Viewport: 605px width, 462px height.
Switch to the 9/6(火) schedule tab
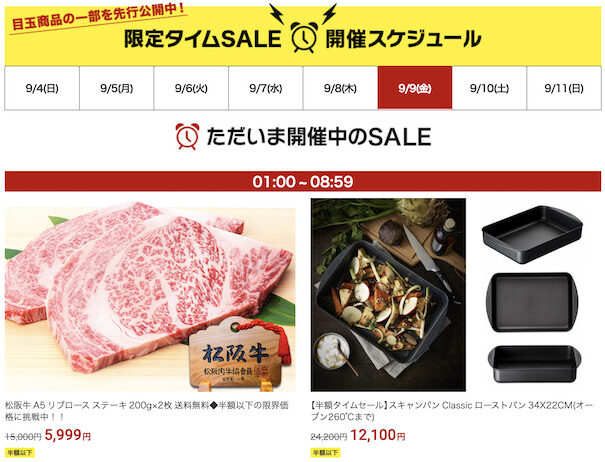click(191, 88)
